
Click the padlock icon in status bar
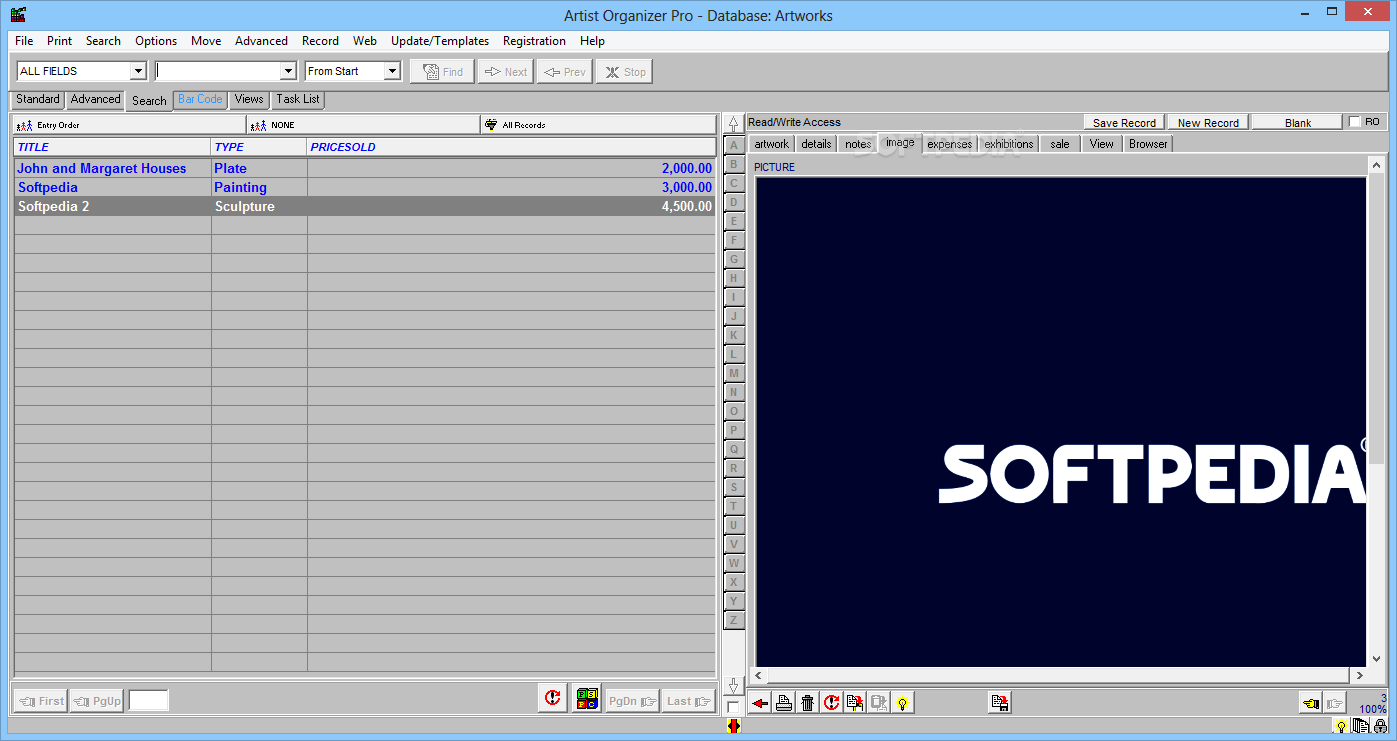tap(1380, 727)
